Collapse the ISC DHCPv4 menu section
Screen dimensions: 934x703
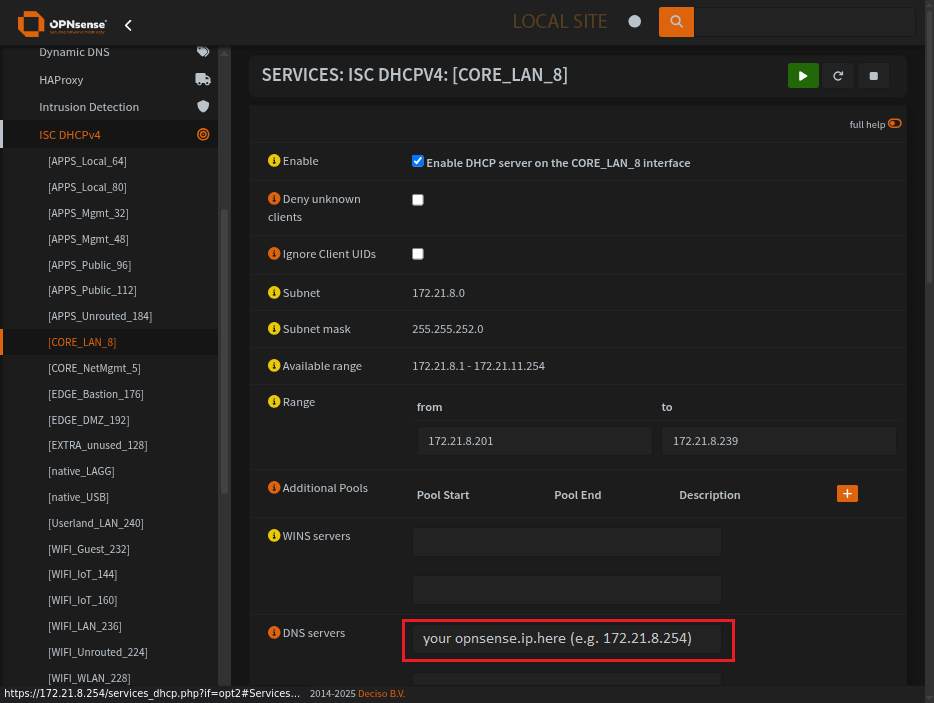pyautogui.click(x=70, y=135)
